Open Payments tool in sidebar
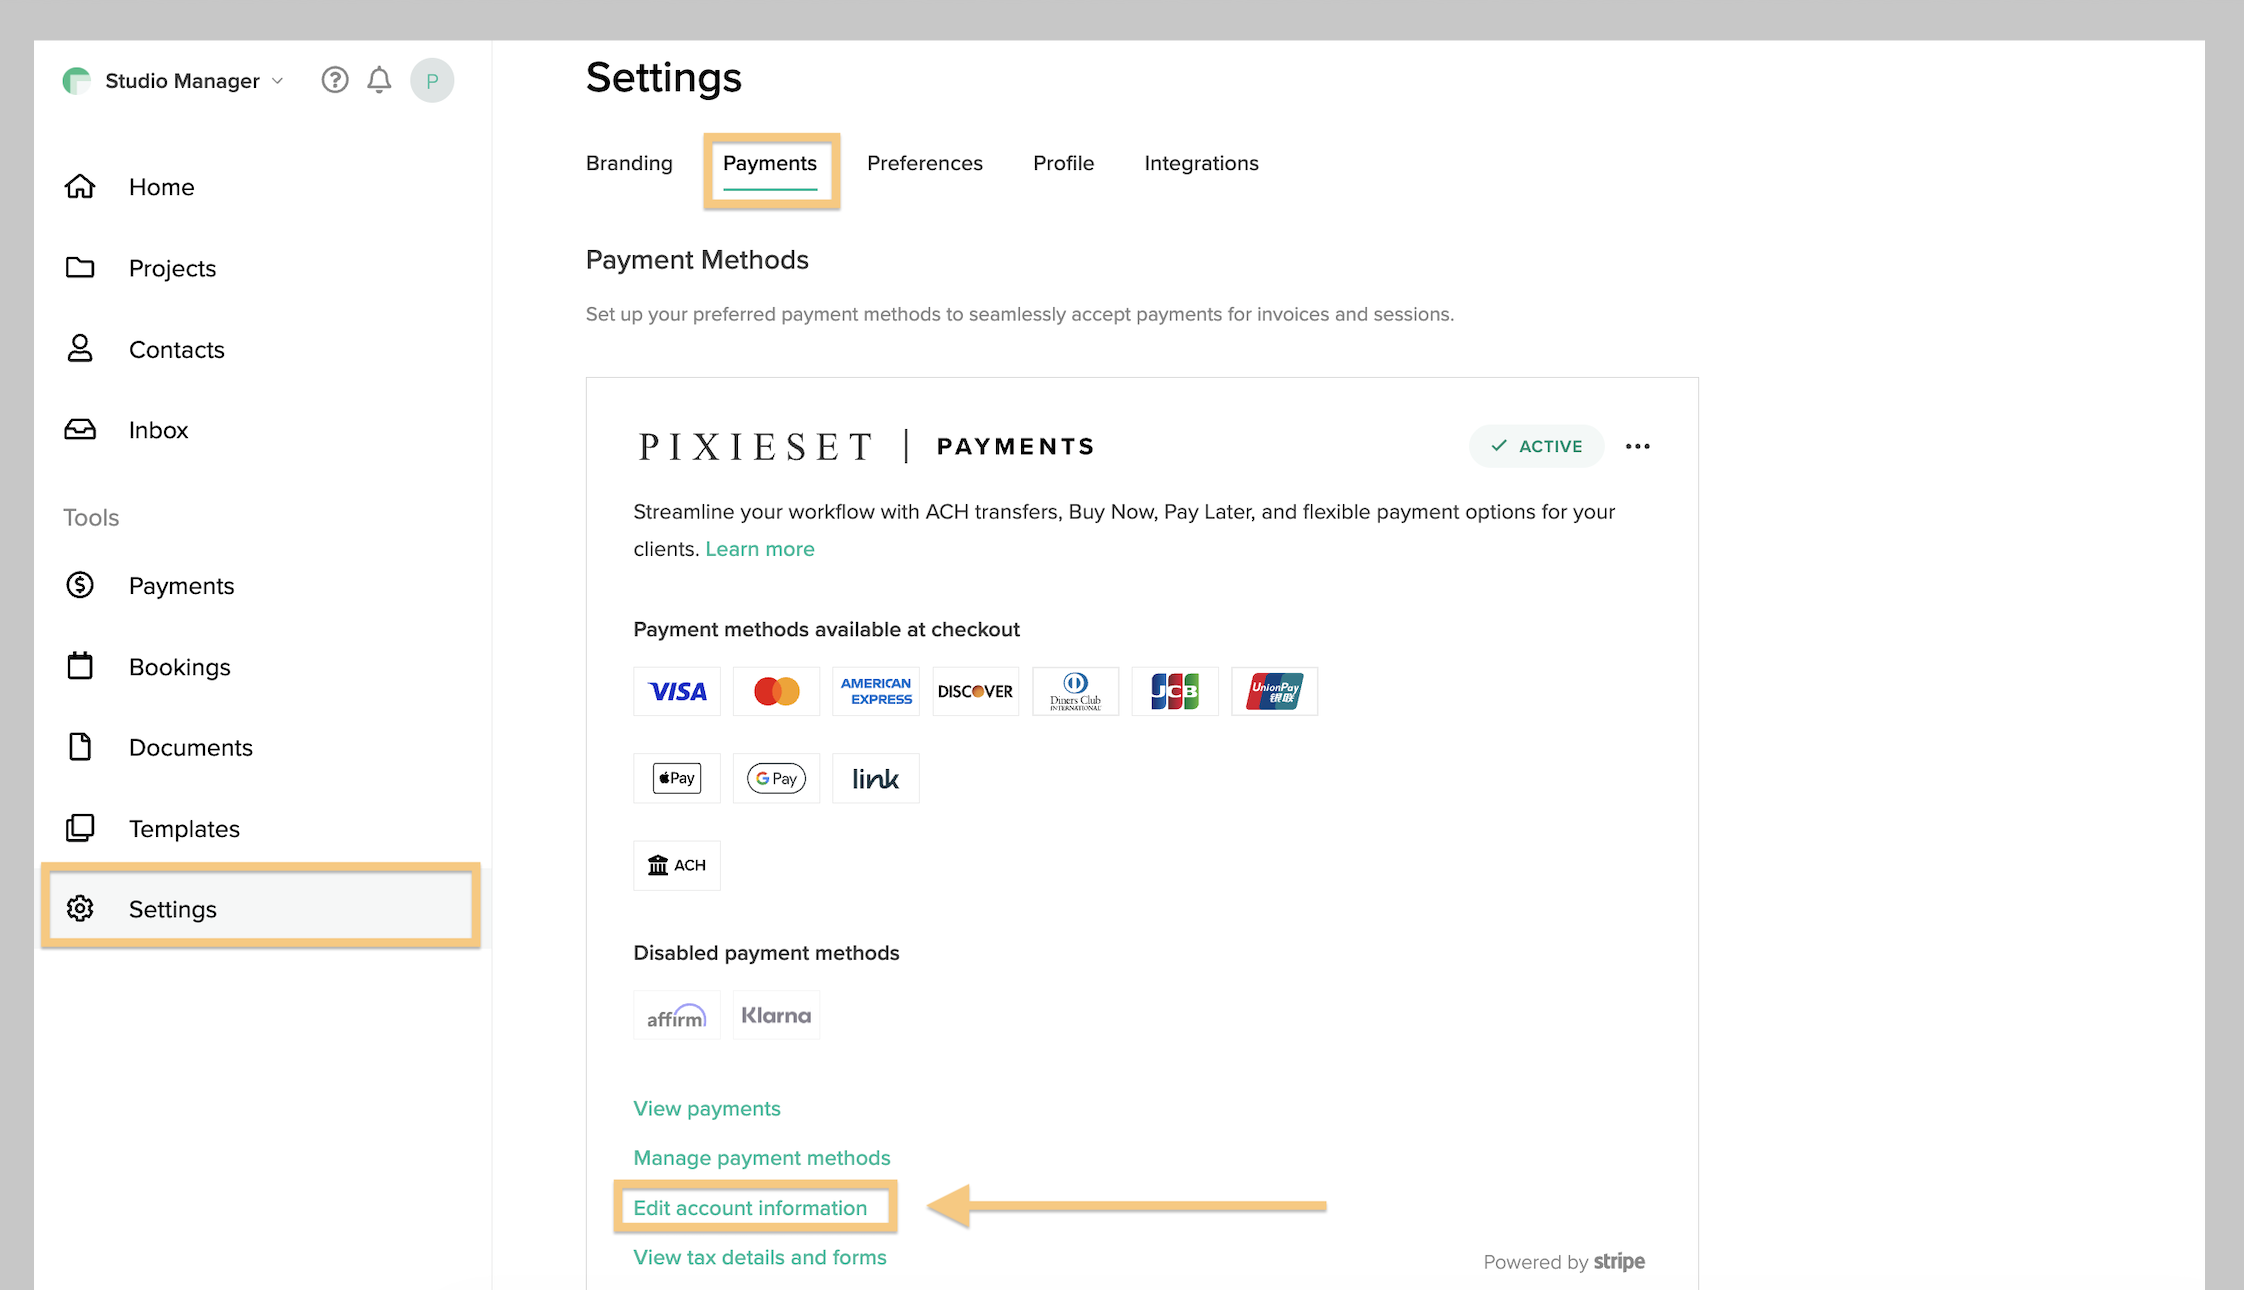2244x1290 pixels. point(181,586)
